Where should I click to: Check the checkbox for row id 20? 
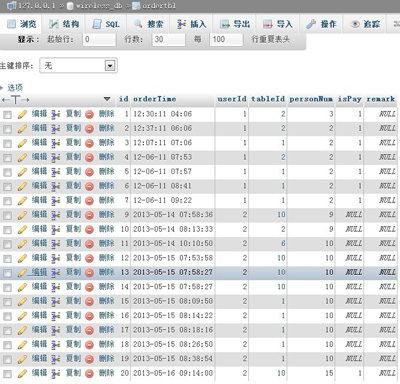point(7,374)
